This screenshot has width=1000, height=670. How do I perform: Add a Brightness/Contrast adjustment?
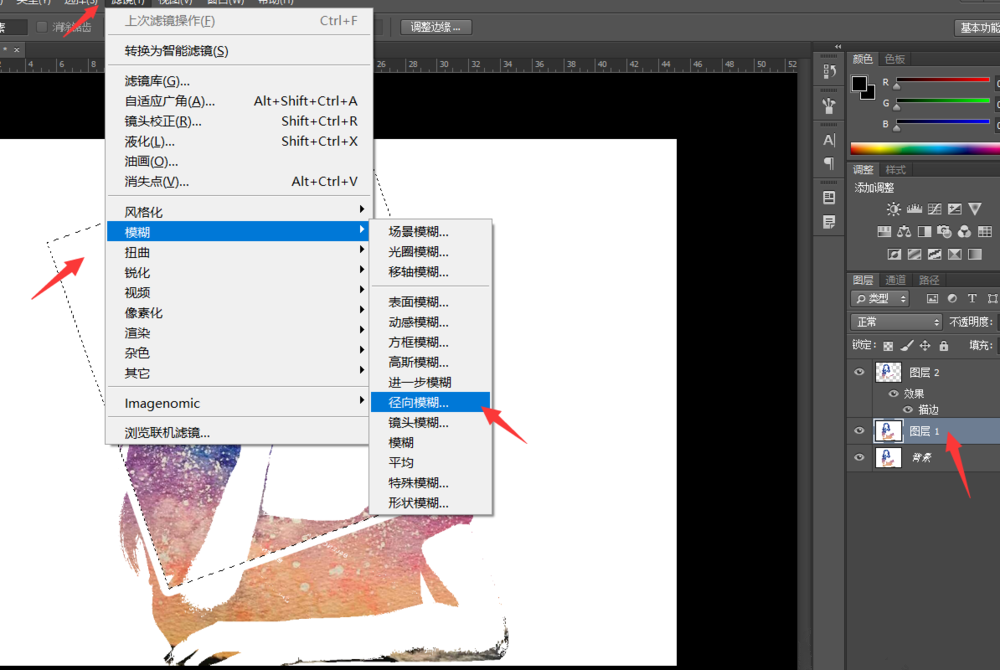tap(894, 209)
